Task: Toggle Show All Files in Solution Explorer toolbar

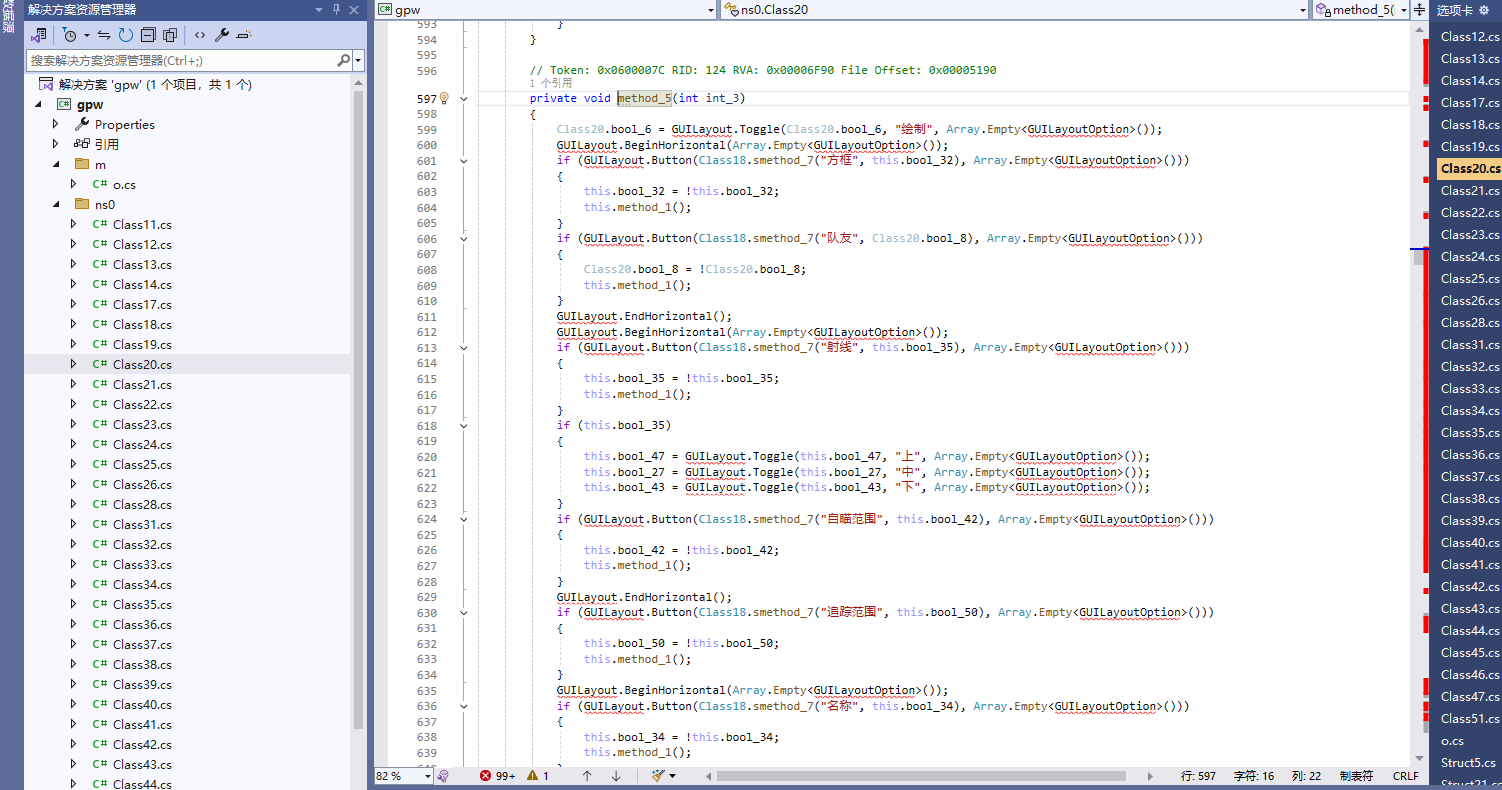Action: [x=169, y=35]
